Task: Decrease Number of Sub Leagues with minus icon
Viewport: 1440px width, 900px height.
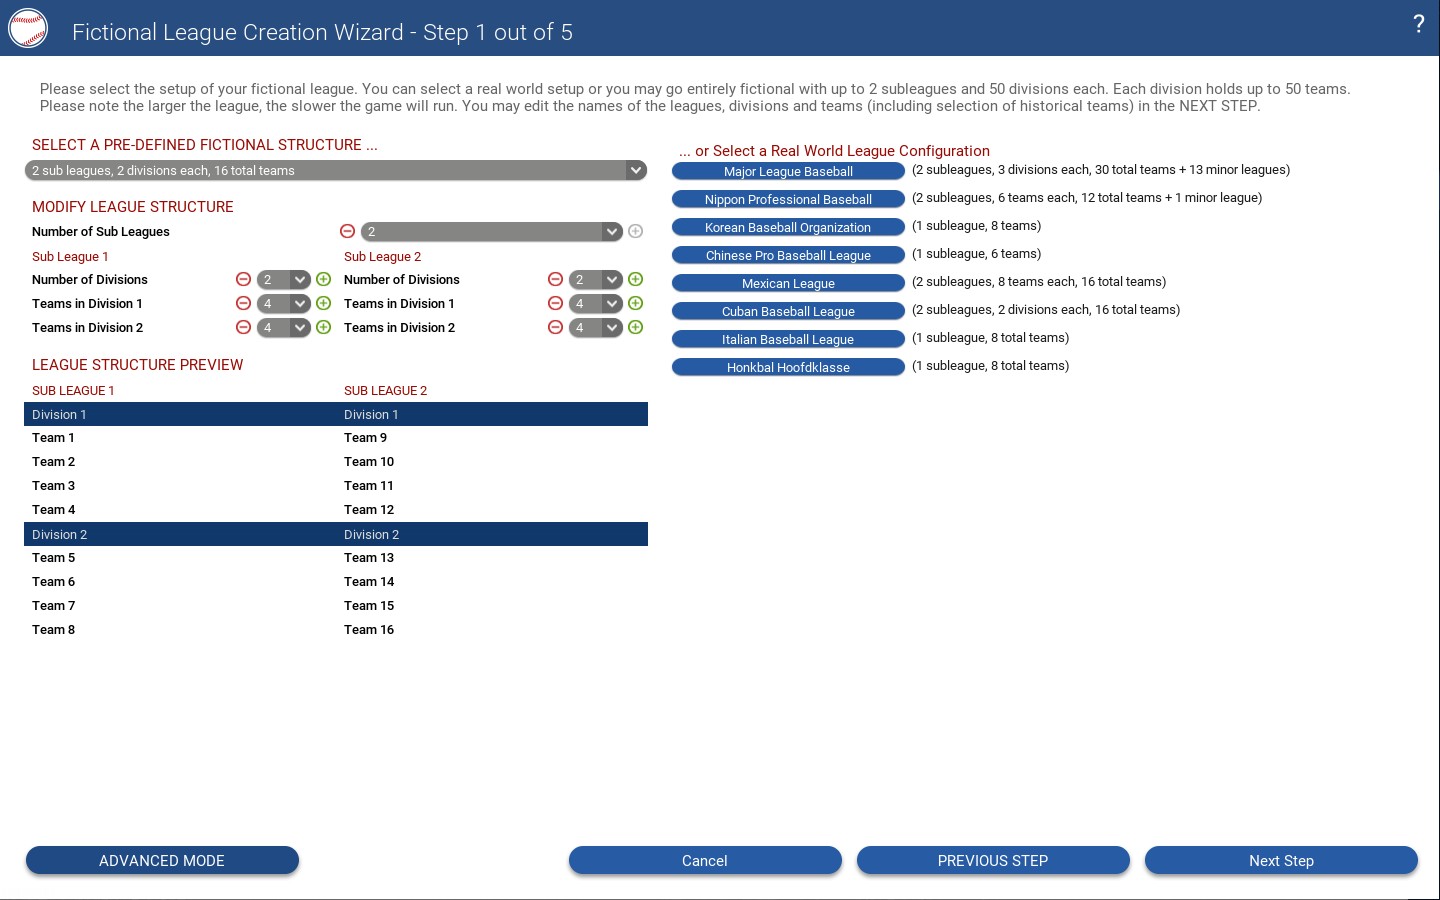Action: (347, 231)
